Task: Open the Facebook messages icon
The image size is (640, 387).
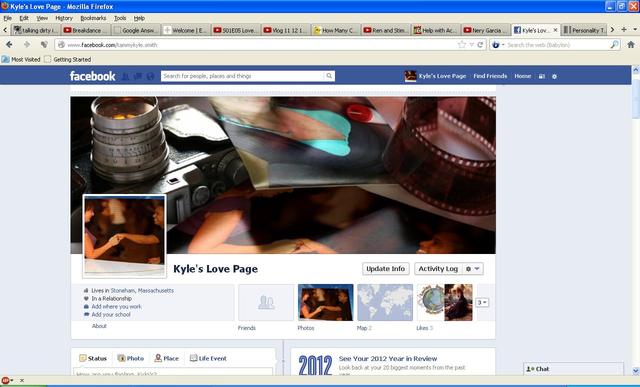Action: pos(138,76)
